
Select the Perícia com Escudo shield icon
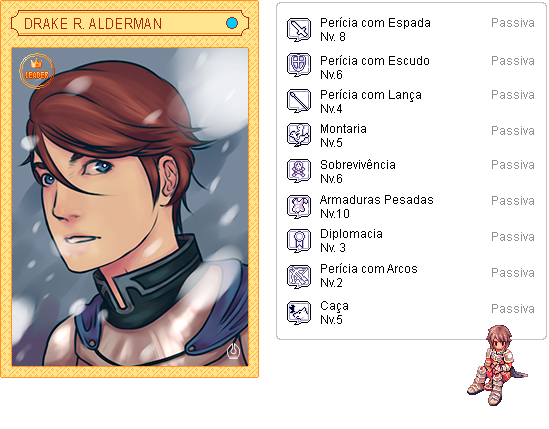pyautogui.click(x=299, y=65)
